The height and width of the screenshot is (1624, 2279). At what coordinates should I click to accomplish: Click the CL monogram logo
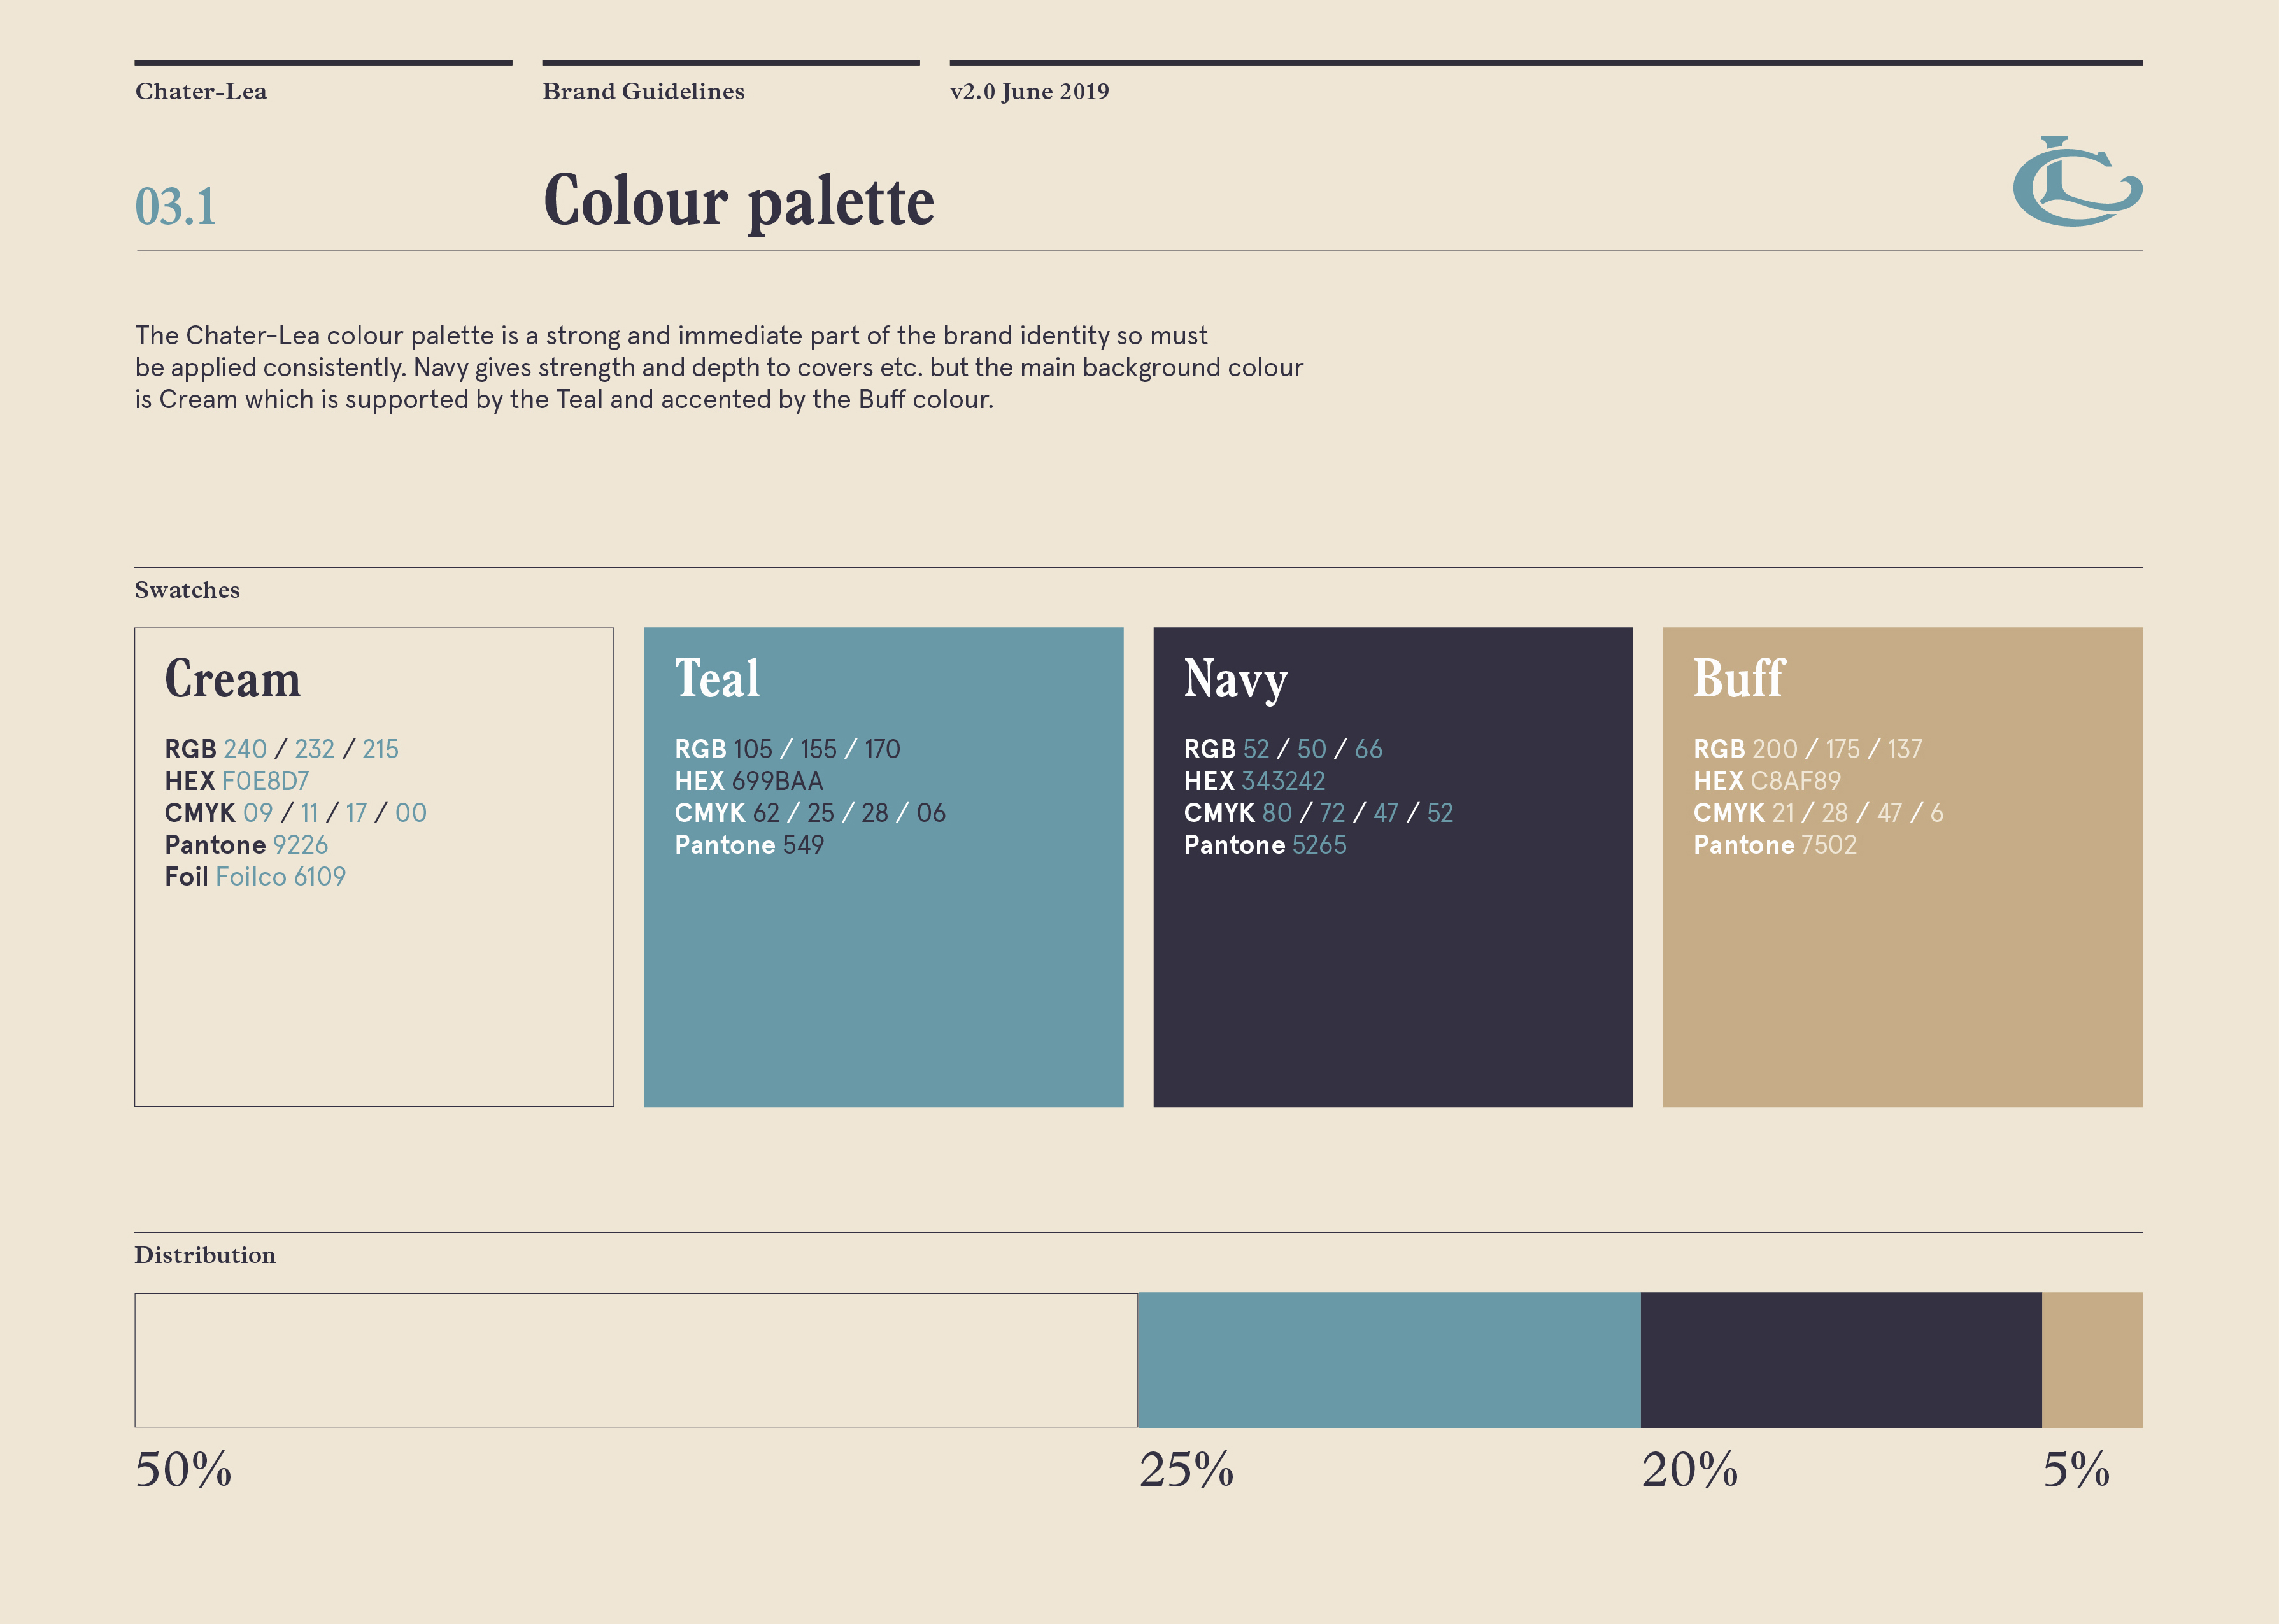click(2076, 182)
